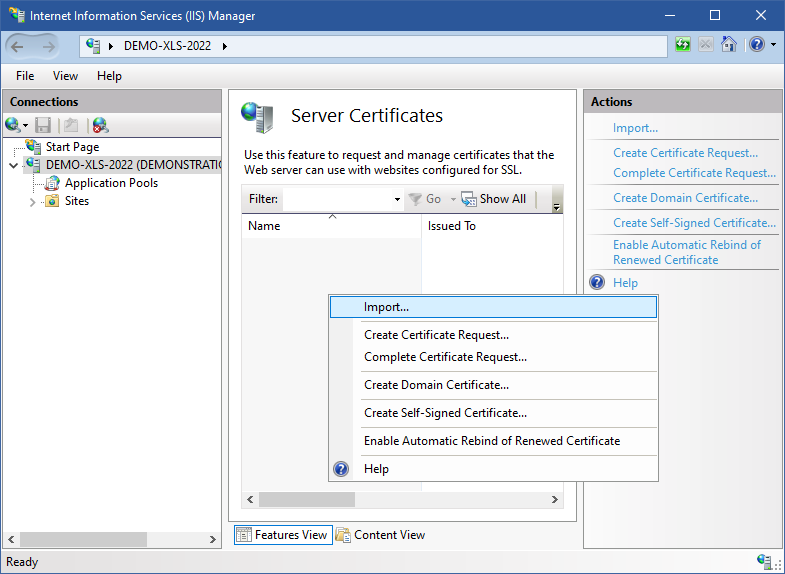Click the Help icon in the context menu

[341, 469]
